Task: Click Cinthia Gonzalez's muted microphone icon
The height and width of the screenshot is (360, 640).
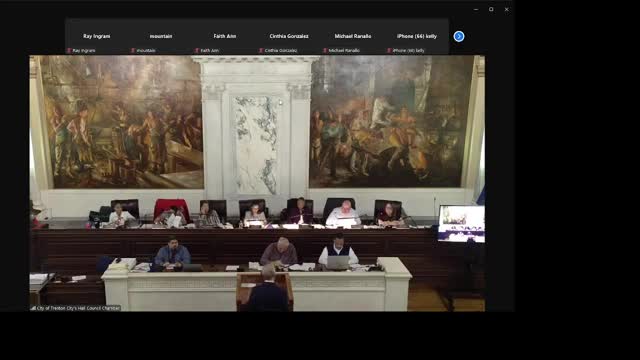Action: [x=261, y=51]
